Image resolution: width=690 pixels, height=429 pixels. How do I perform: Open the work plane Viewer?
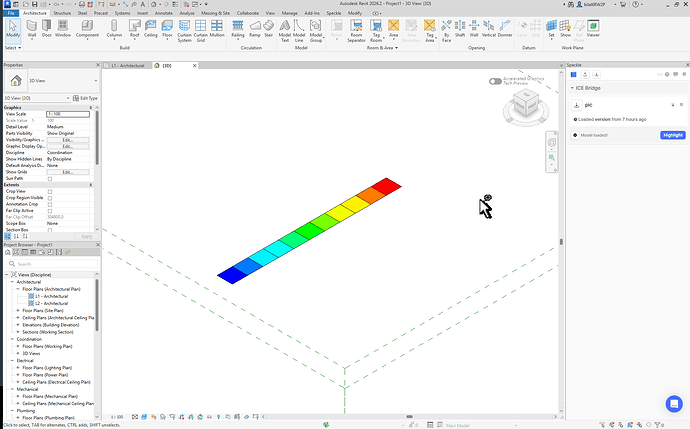tap(593, 29)
